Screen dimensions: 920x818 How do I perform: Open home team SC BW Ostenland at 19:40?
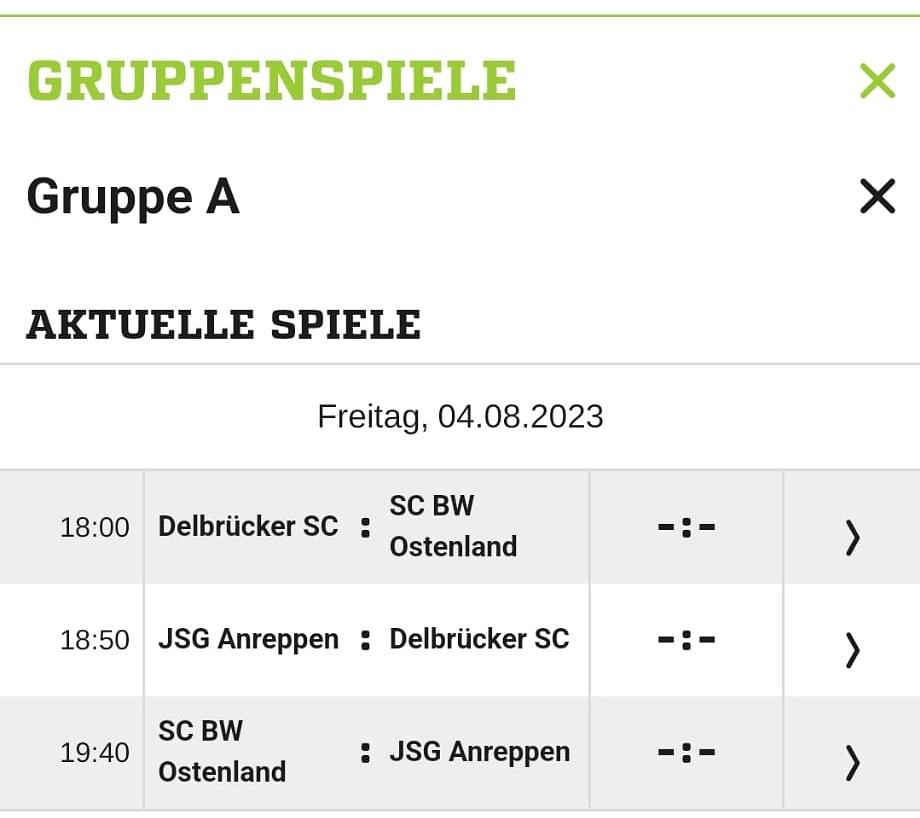point(222,751)
